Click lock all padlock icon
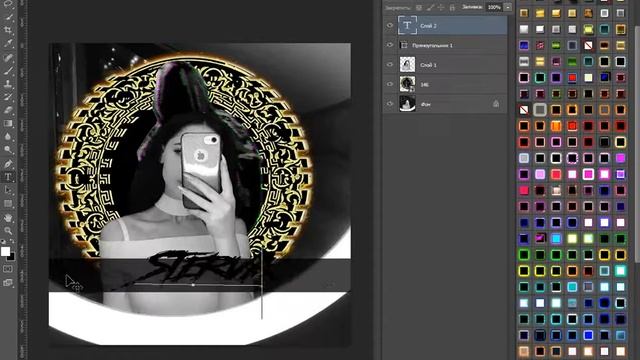 (x=452, y=7)
